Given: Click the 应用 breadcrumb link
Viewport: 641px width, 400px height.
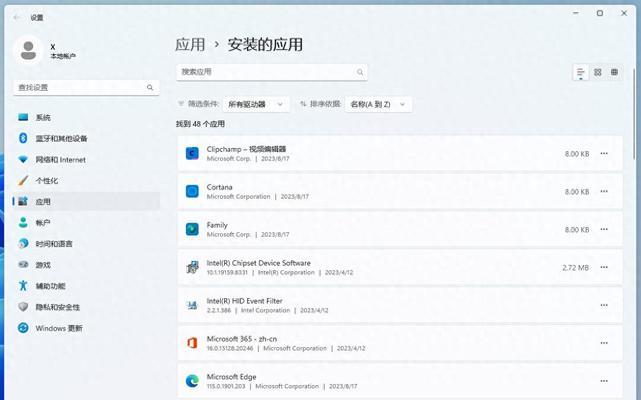Looking at the screenshot, I should tap(190, 45).
